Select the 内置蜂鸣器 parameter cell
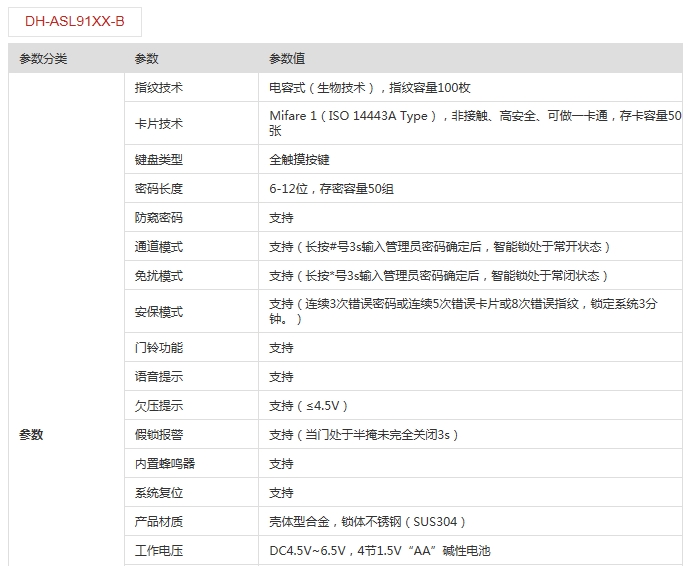This screenshot has width=691, height=566. [x=192, y=463]
